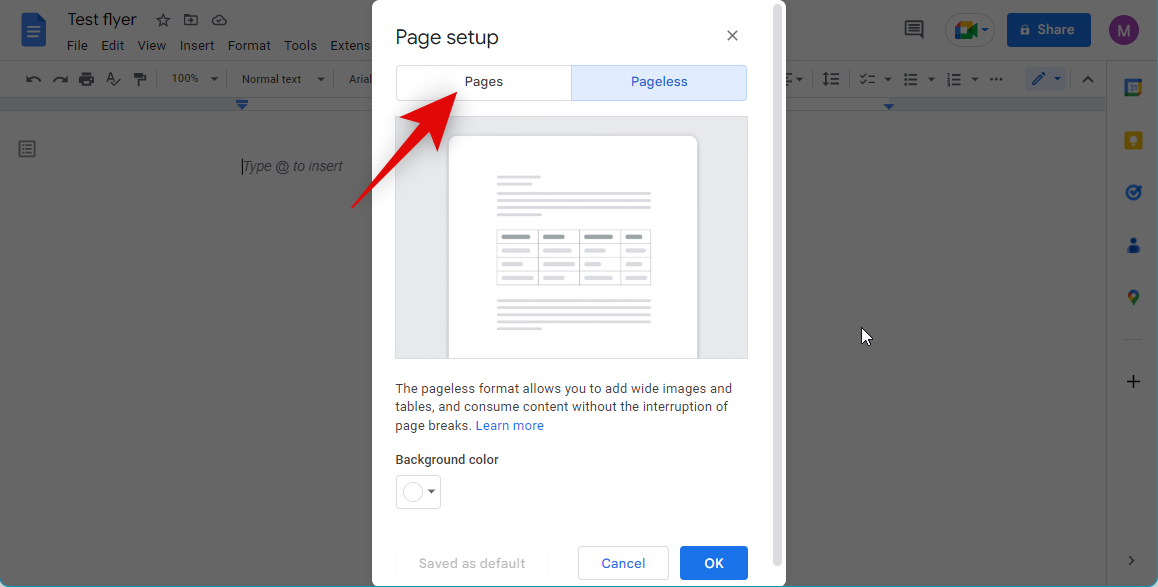The width and height of the screenshot is (1158, 587).
Task: Show the document outline icon
Action: [27, 149]
